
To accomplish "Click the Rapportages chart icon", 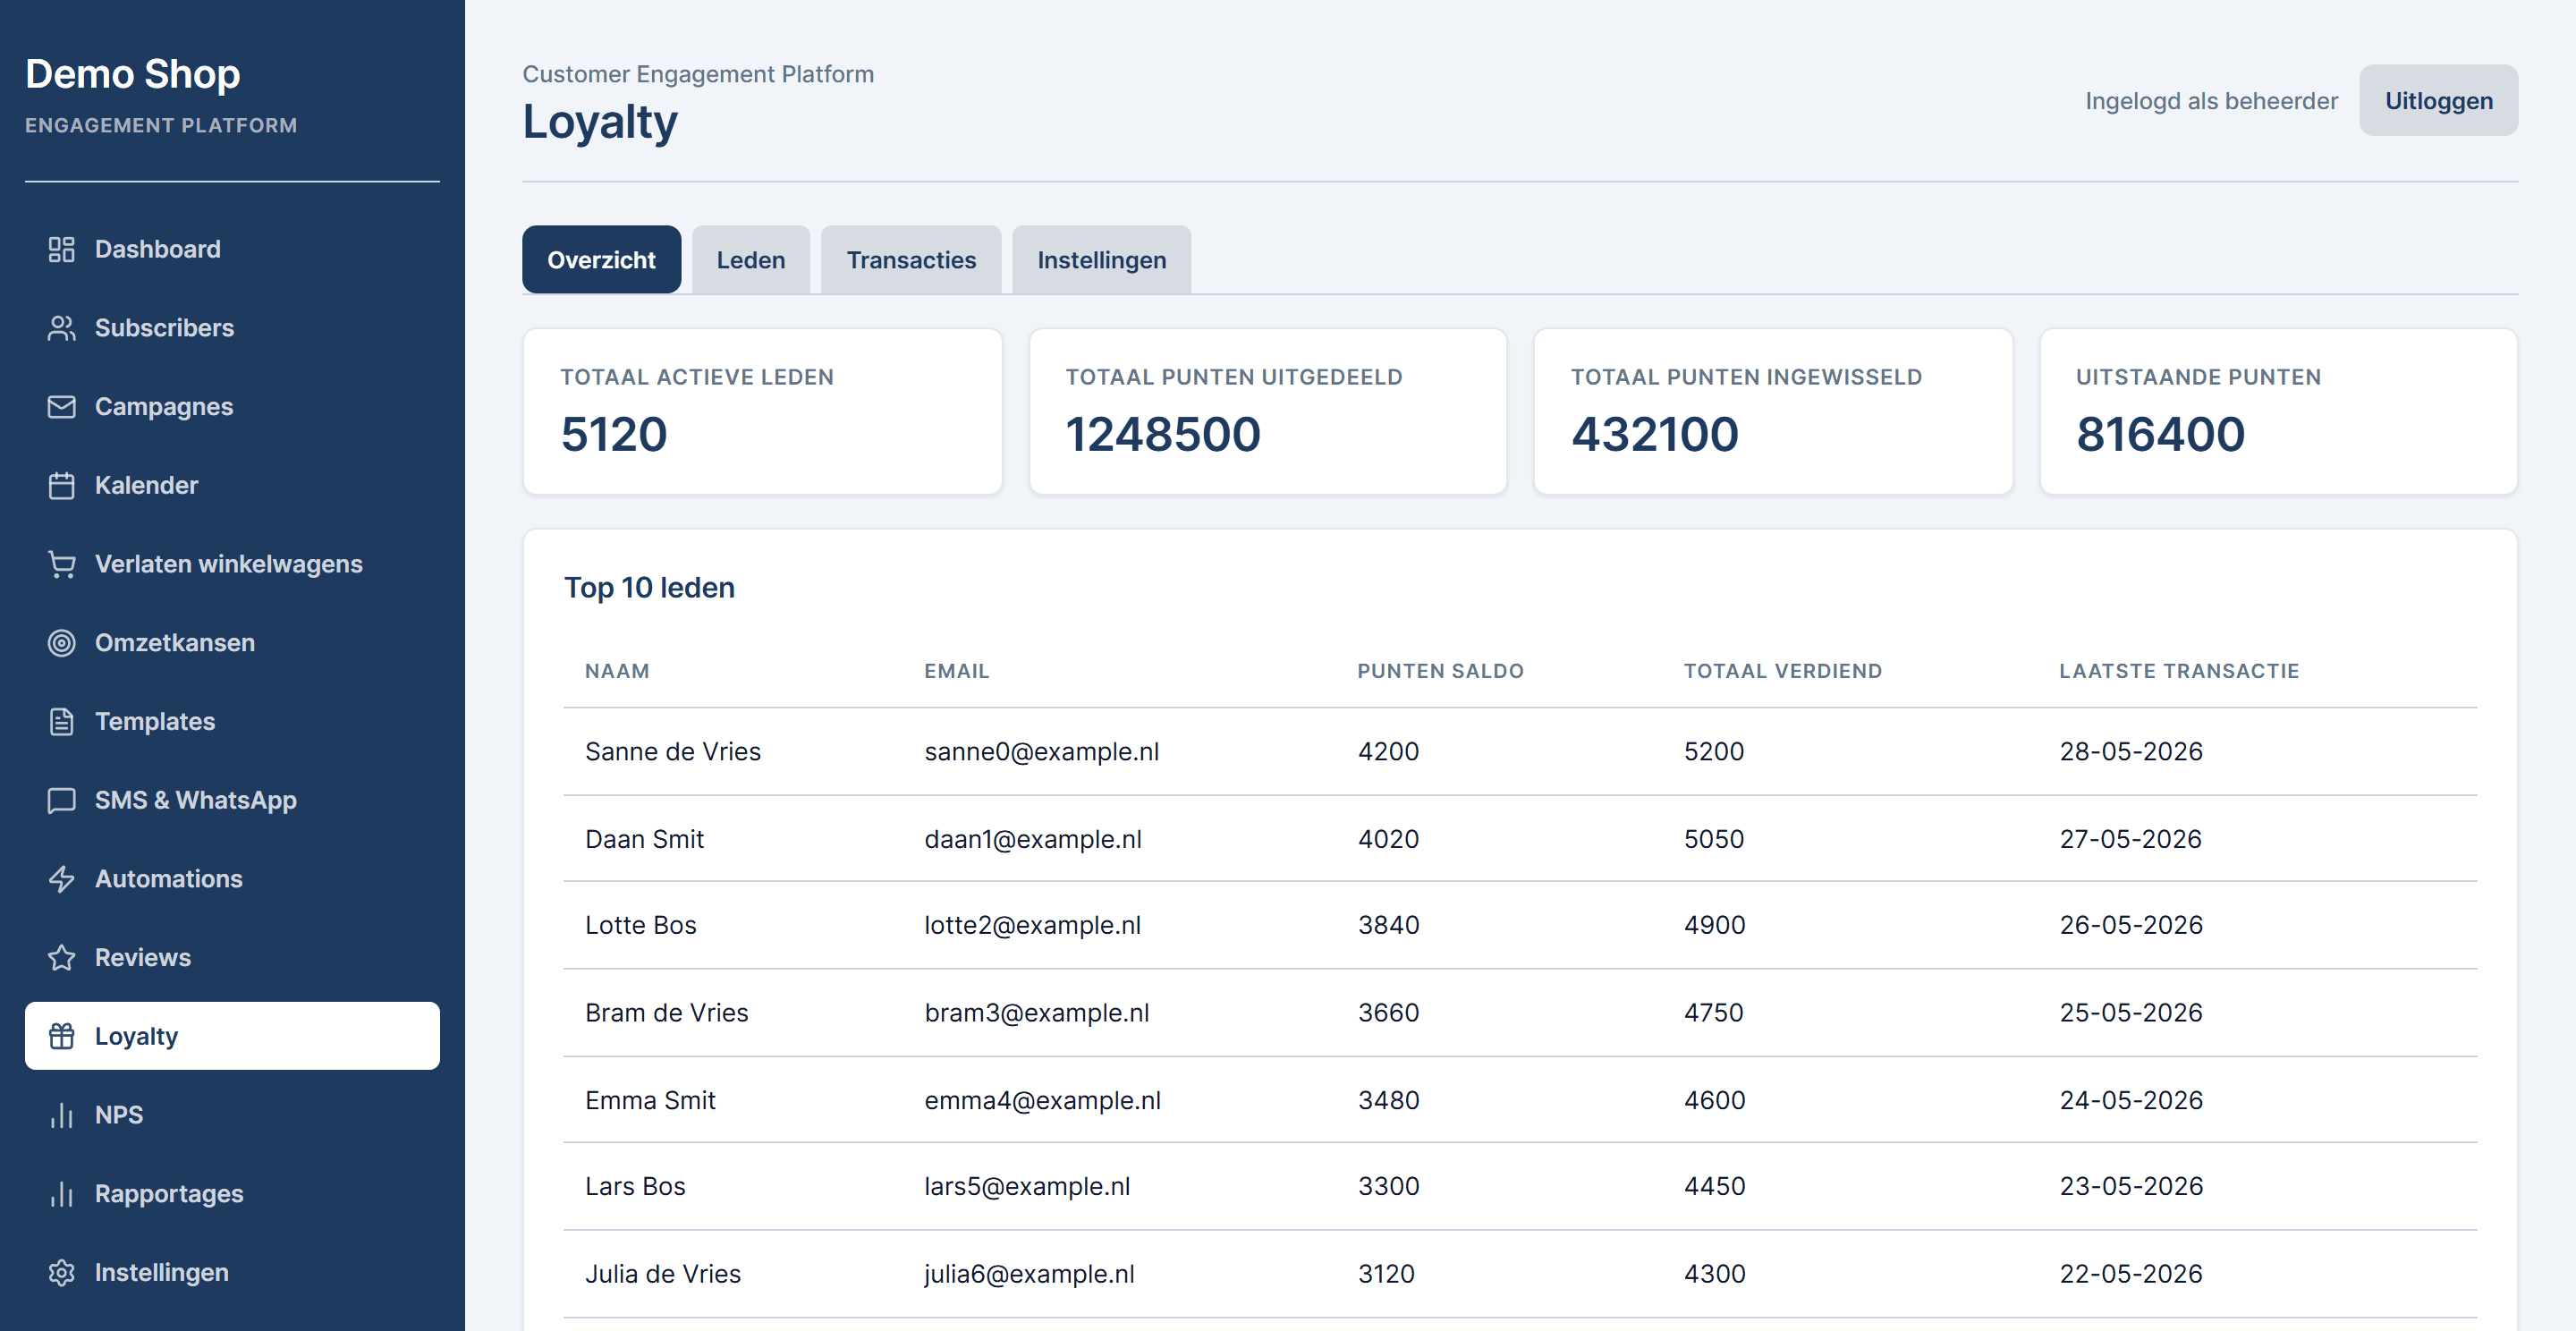I will [62, 1194].
